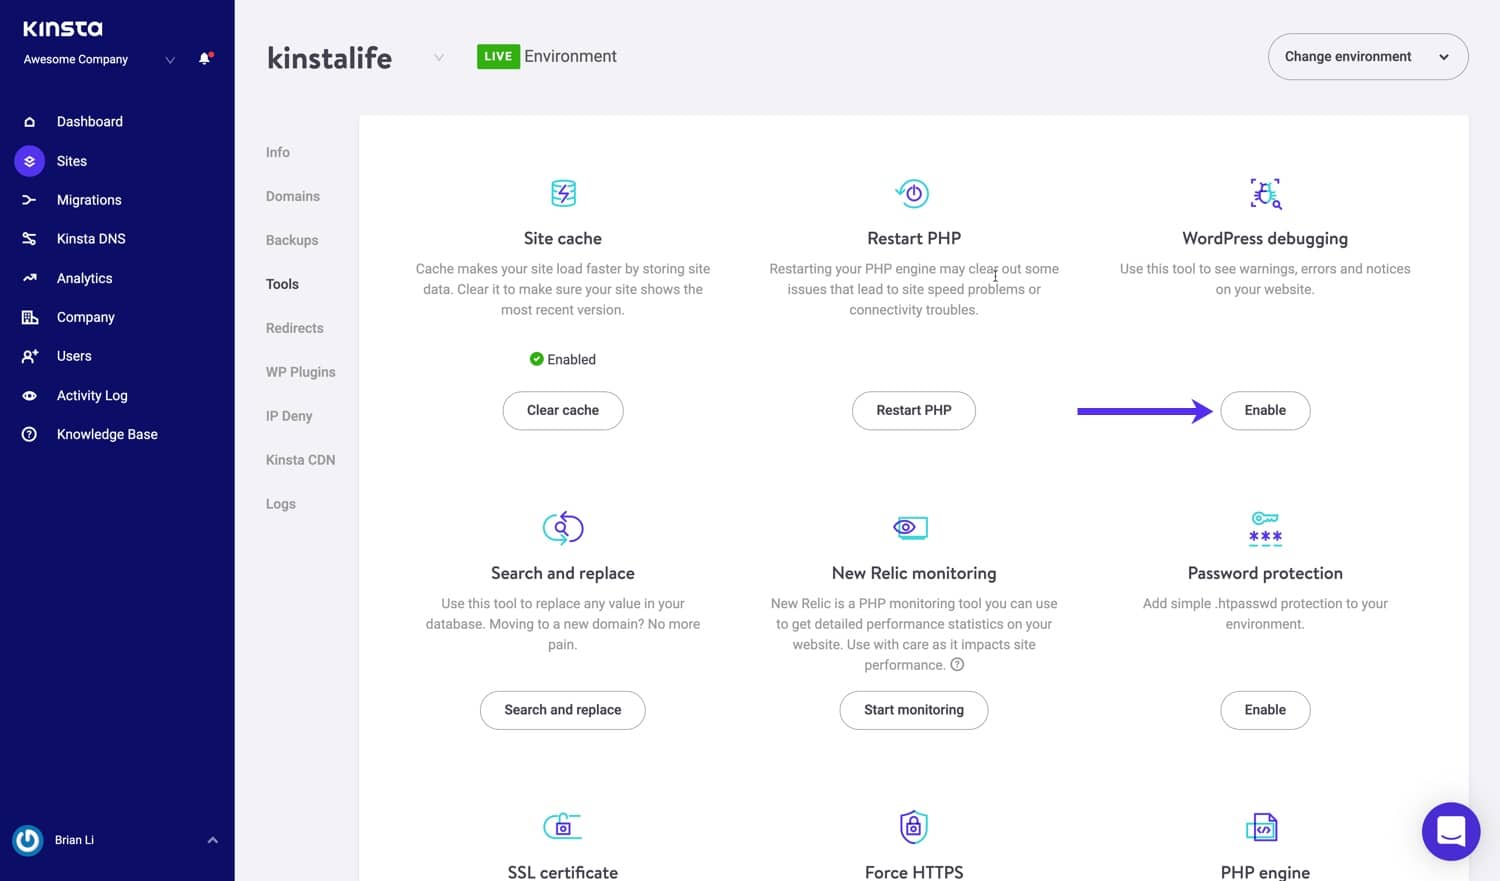
Task: Open the Redirects tab
Action: tap(295, 328)
